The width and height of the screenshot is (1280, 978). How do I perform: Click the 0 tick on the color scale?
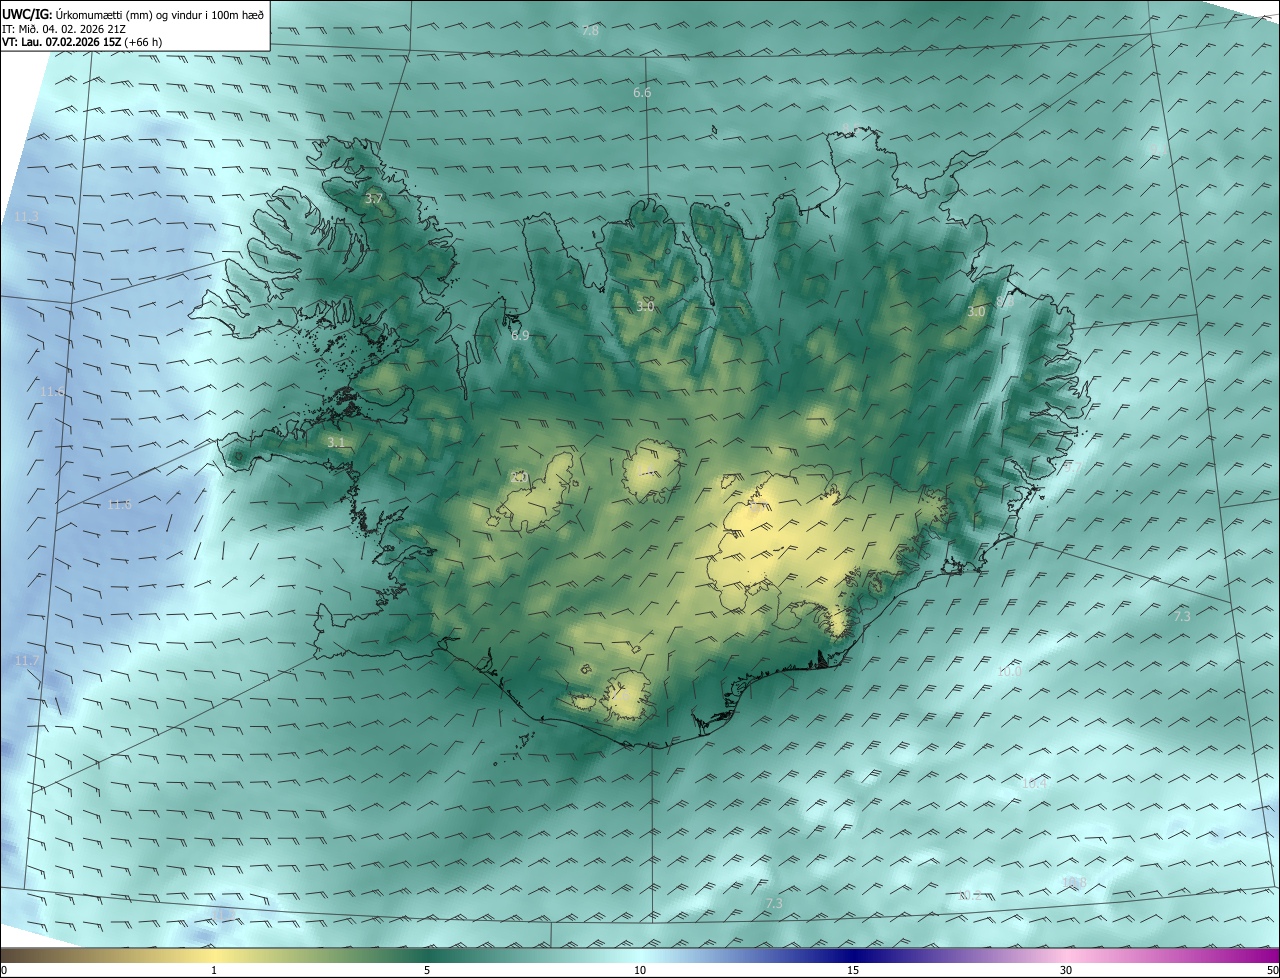pos(4,970)
